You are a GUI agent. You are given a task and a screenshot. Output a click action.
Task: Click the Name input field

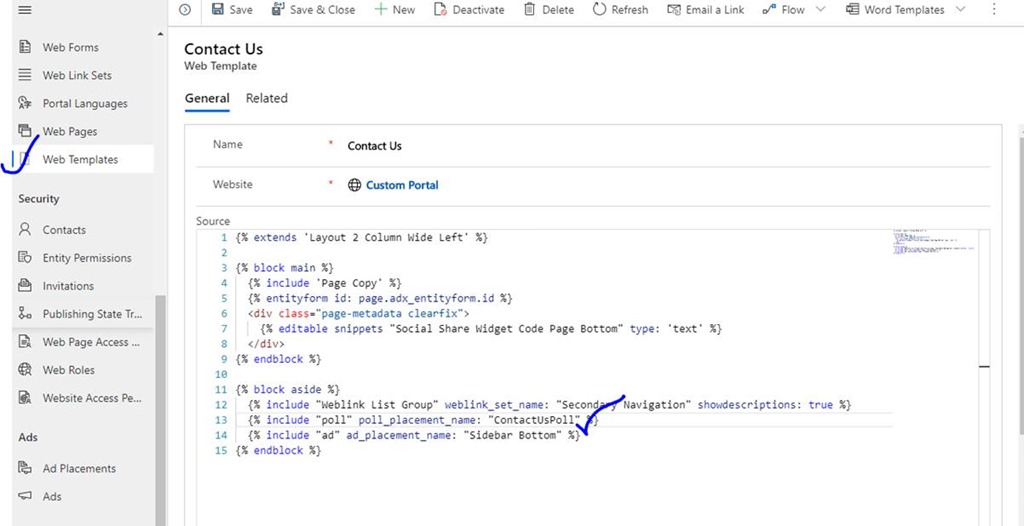[x=660, y=146]
